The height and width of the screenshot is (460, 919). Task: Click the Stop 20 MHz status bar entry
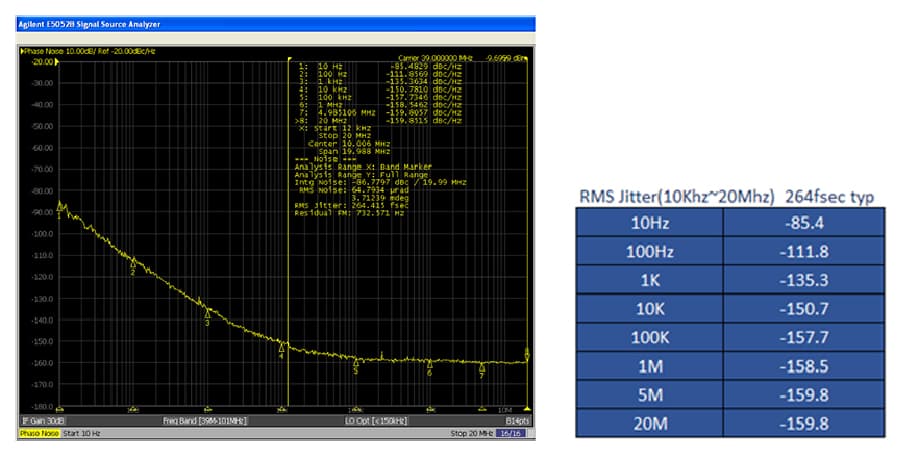(x=471, y=433)
